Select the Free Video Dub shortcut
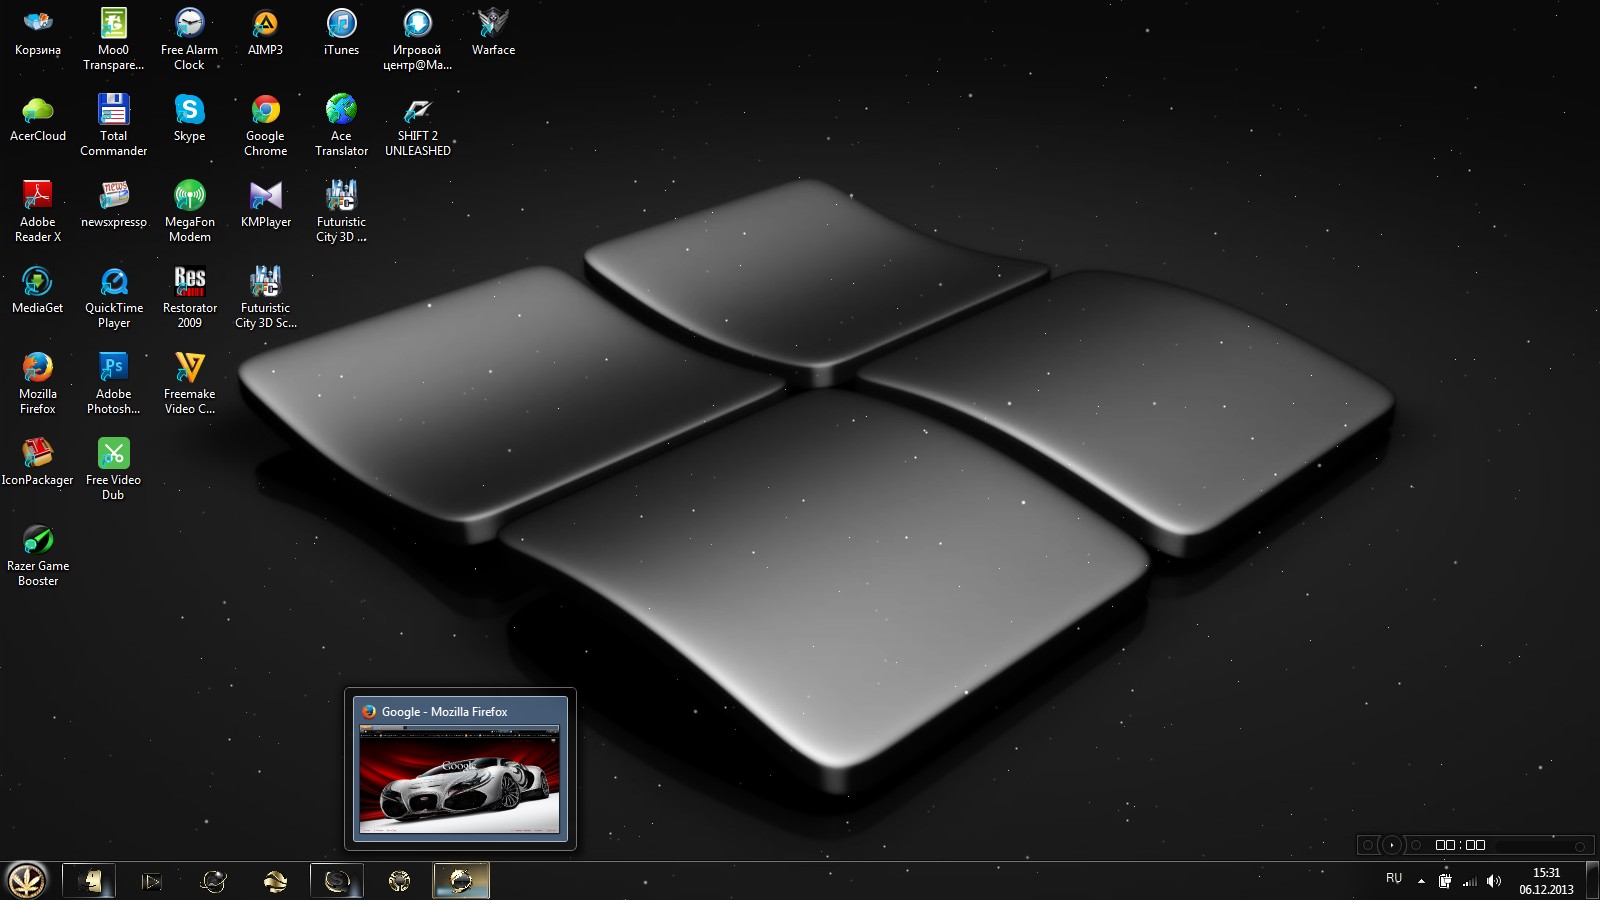This screenshot has width=1600, height=900. pos(113,469)
